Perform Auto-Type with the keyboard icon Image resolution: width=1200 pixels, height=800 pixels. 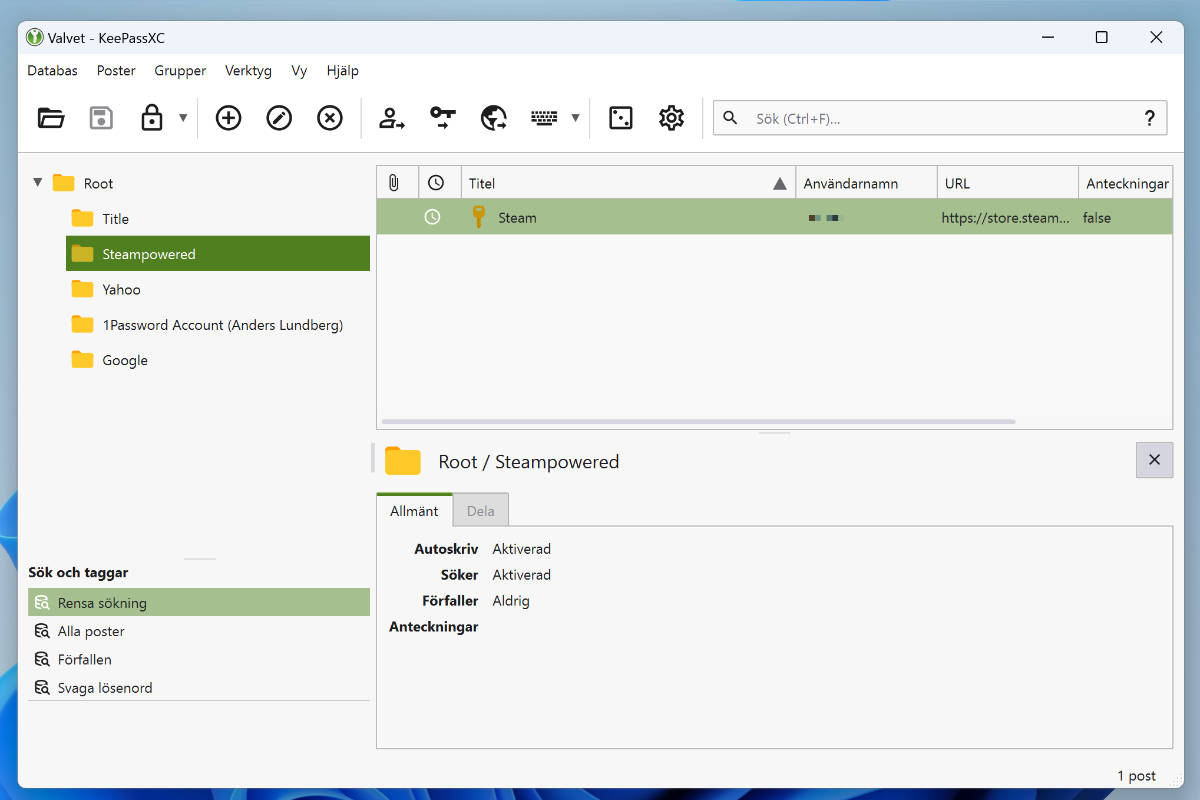tap(544, 118)
